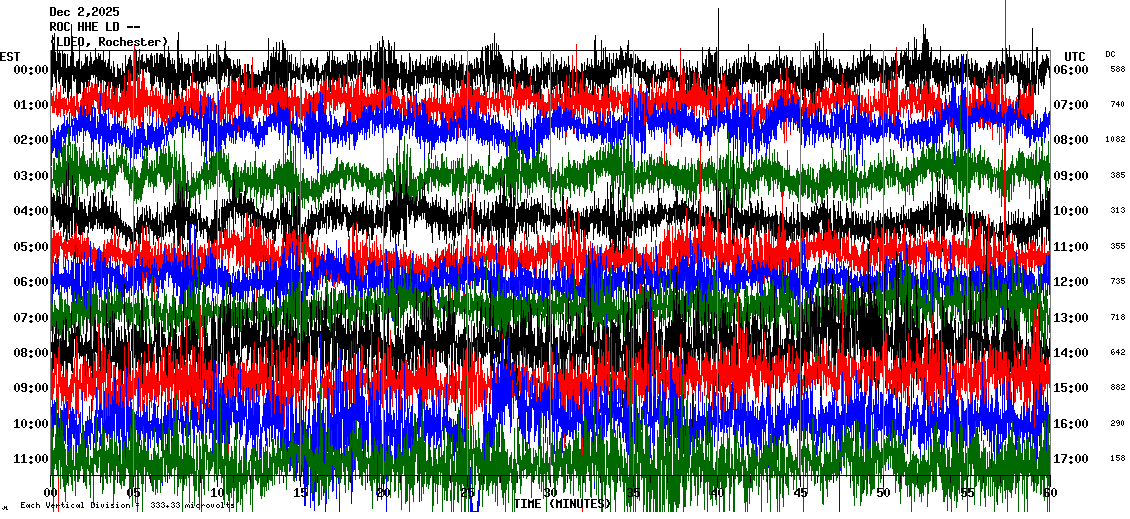This screenshot has height=519, width=1130.
Task: Click the DC value 158
Action: tap(1117, 459)
